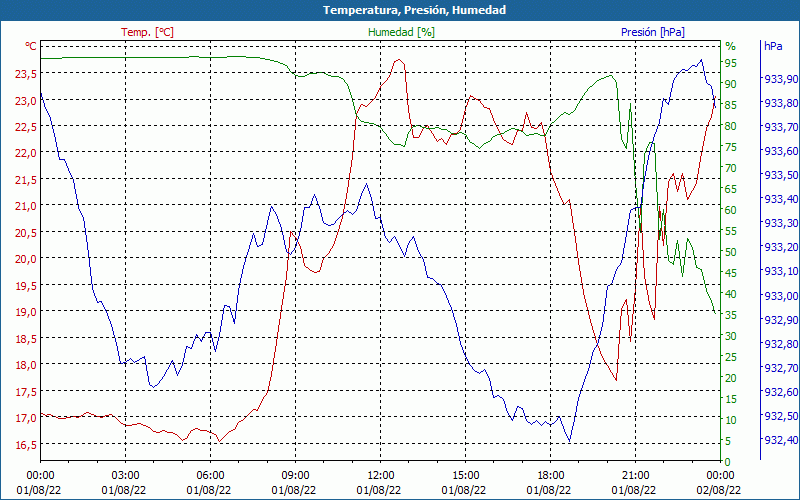Click the blue 'hPa' axis unit label
Screen dimensions: 800x500
click(773, 46)
